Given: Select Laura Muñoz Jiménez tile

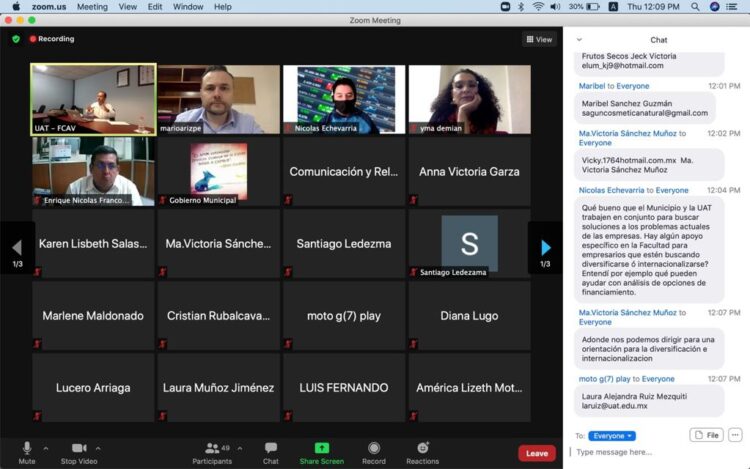Looking at the screenshot, I should pyautogui.click(x=219, y=388).
